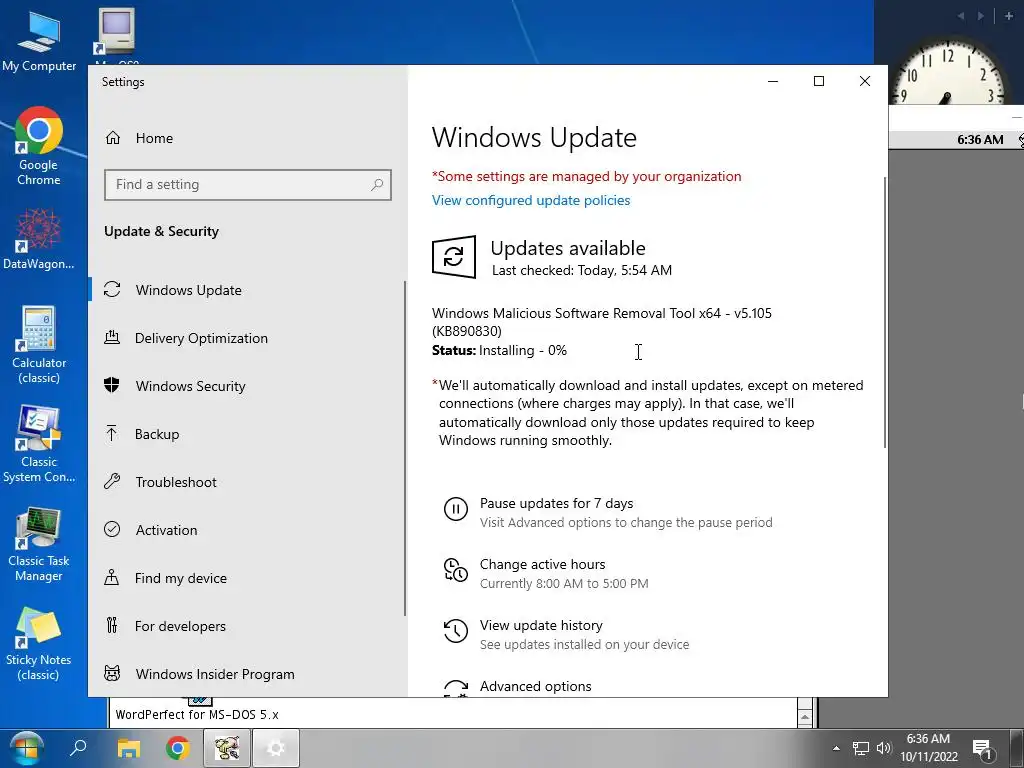Image resolution: width=1024 pixels, height=768 pixels.
Task: Click the Settings content pane scrollbar
Action: 885,312
